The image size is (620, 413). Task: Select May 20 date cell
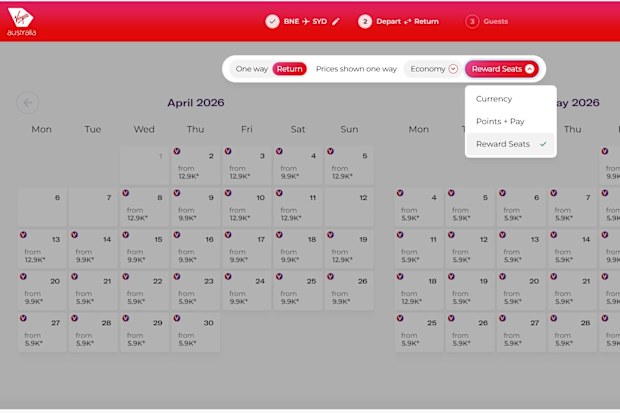point(521,291)
